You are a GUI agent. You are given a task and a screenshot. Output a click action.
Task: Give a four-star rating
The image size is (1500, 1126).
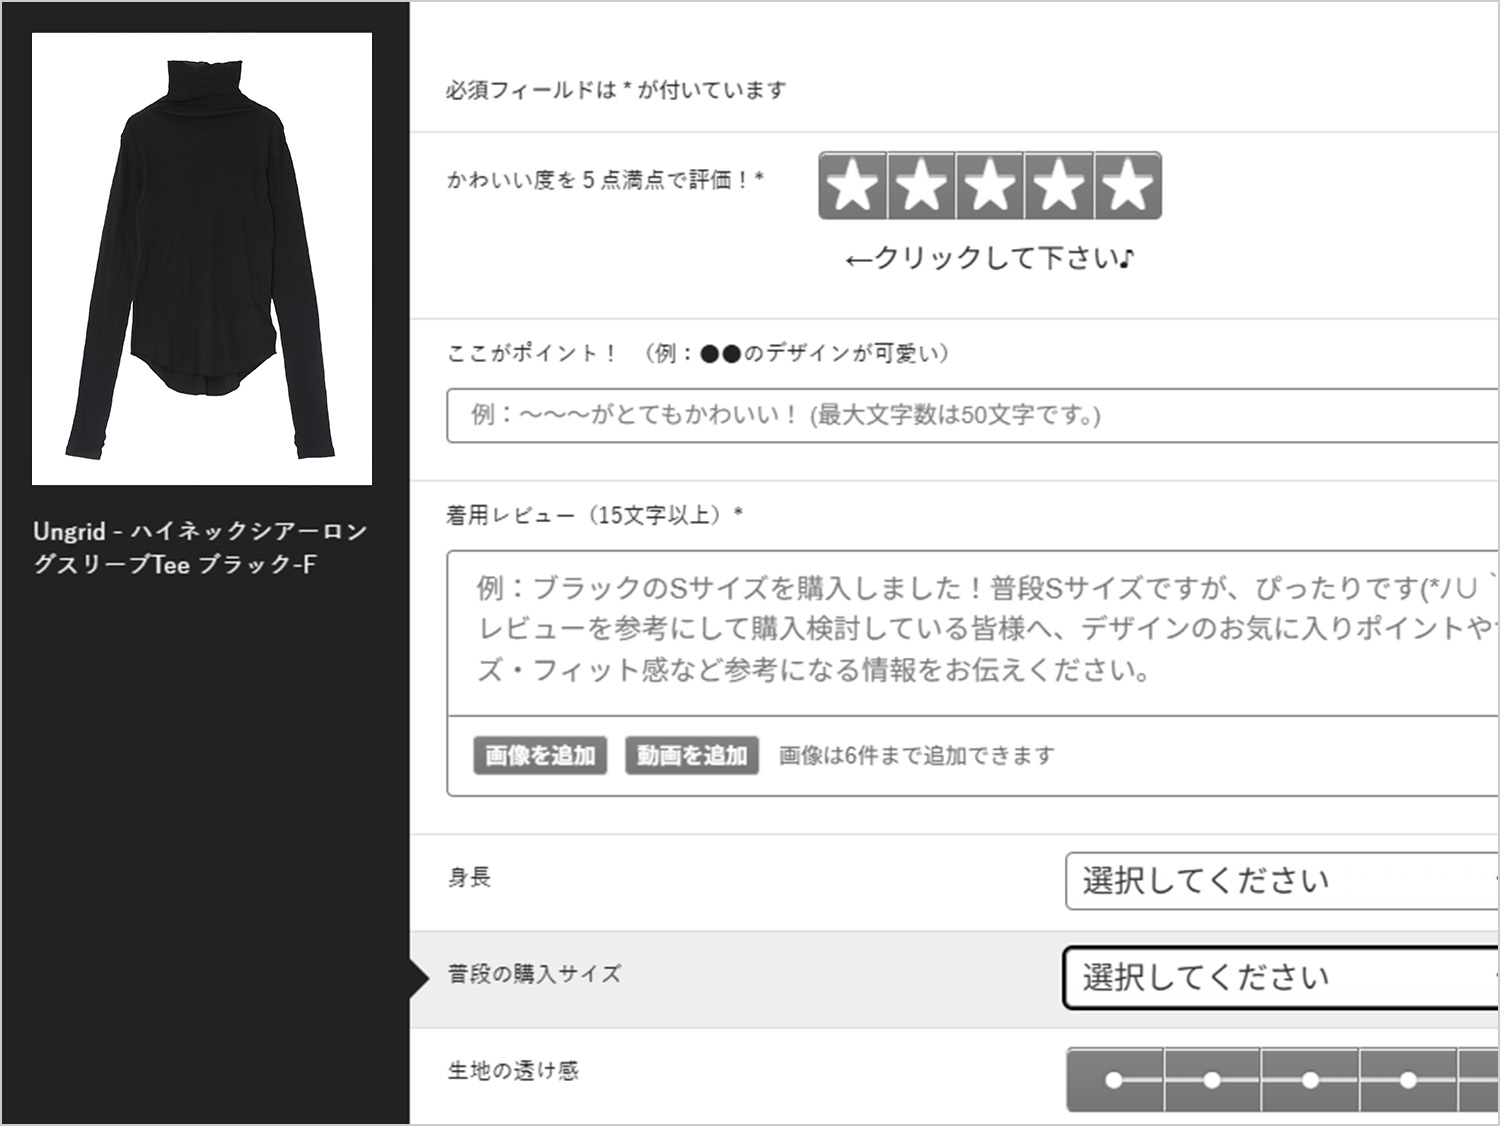tap(1059, 186)
